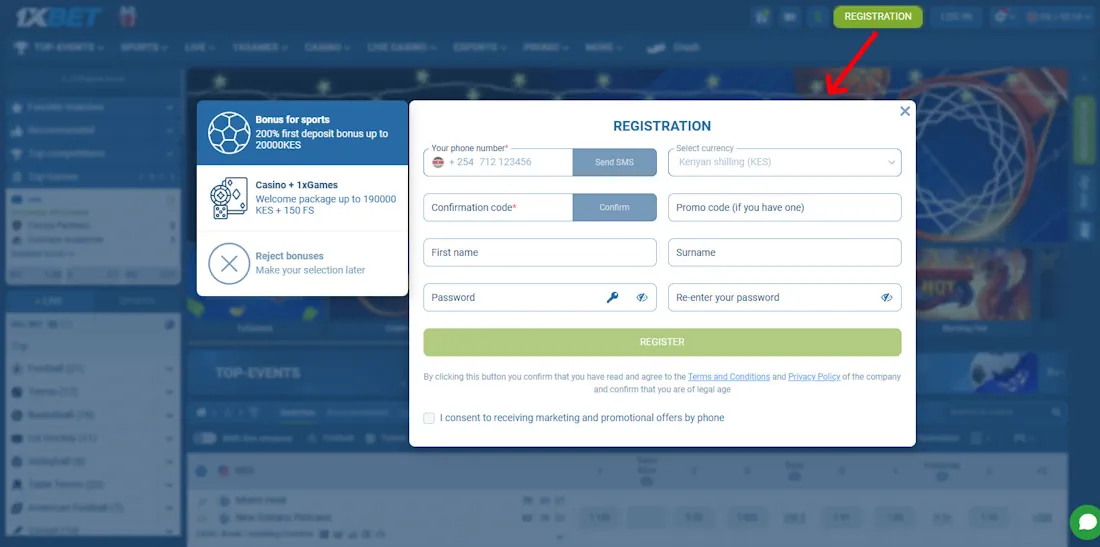
Task: Focus the Surname field
Action: pyautogui.click(x=784, y=252)
